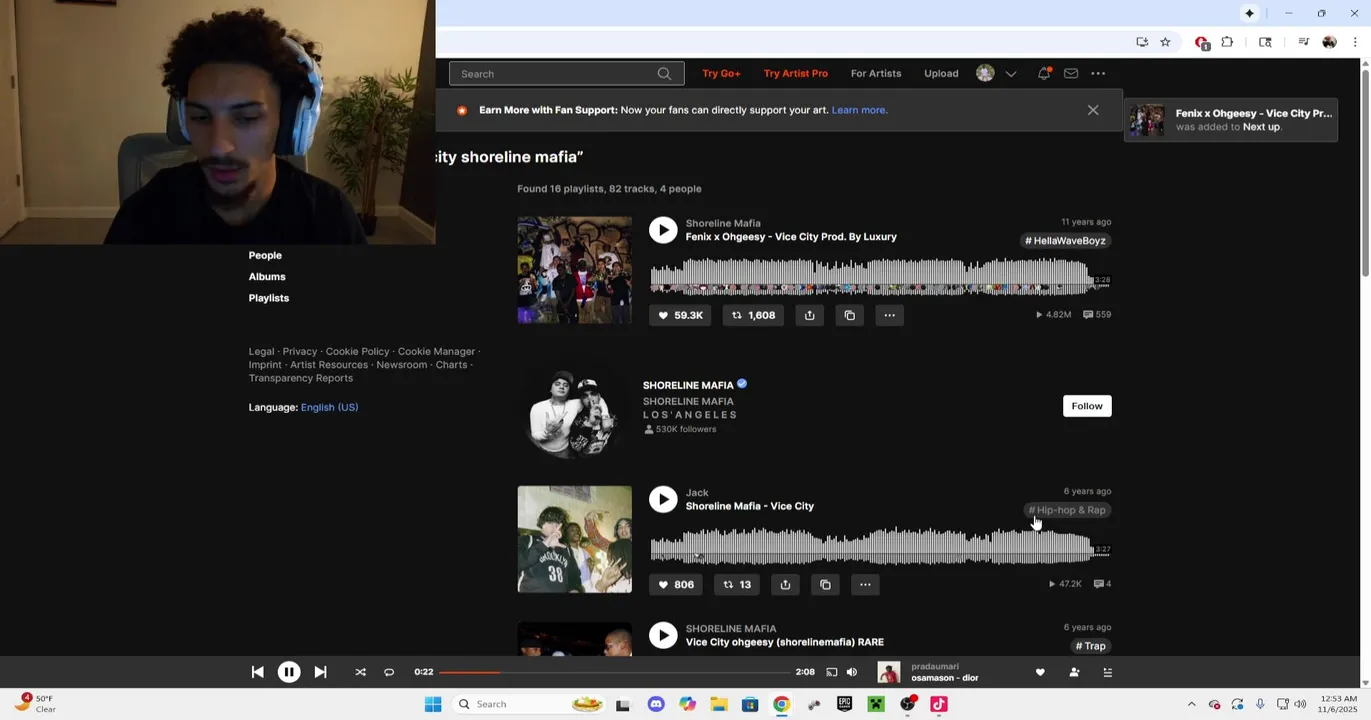Click the #Trap tag
The image size is (1371, 720).
1090,646
